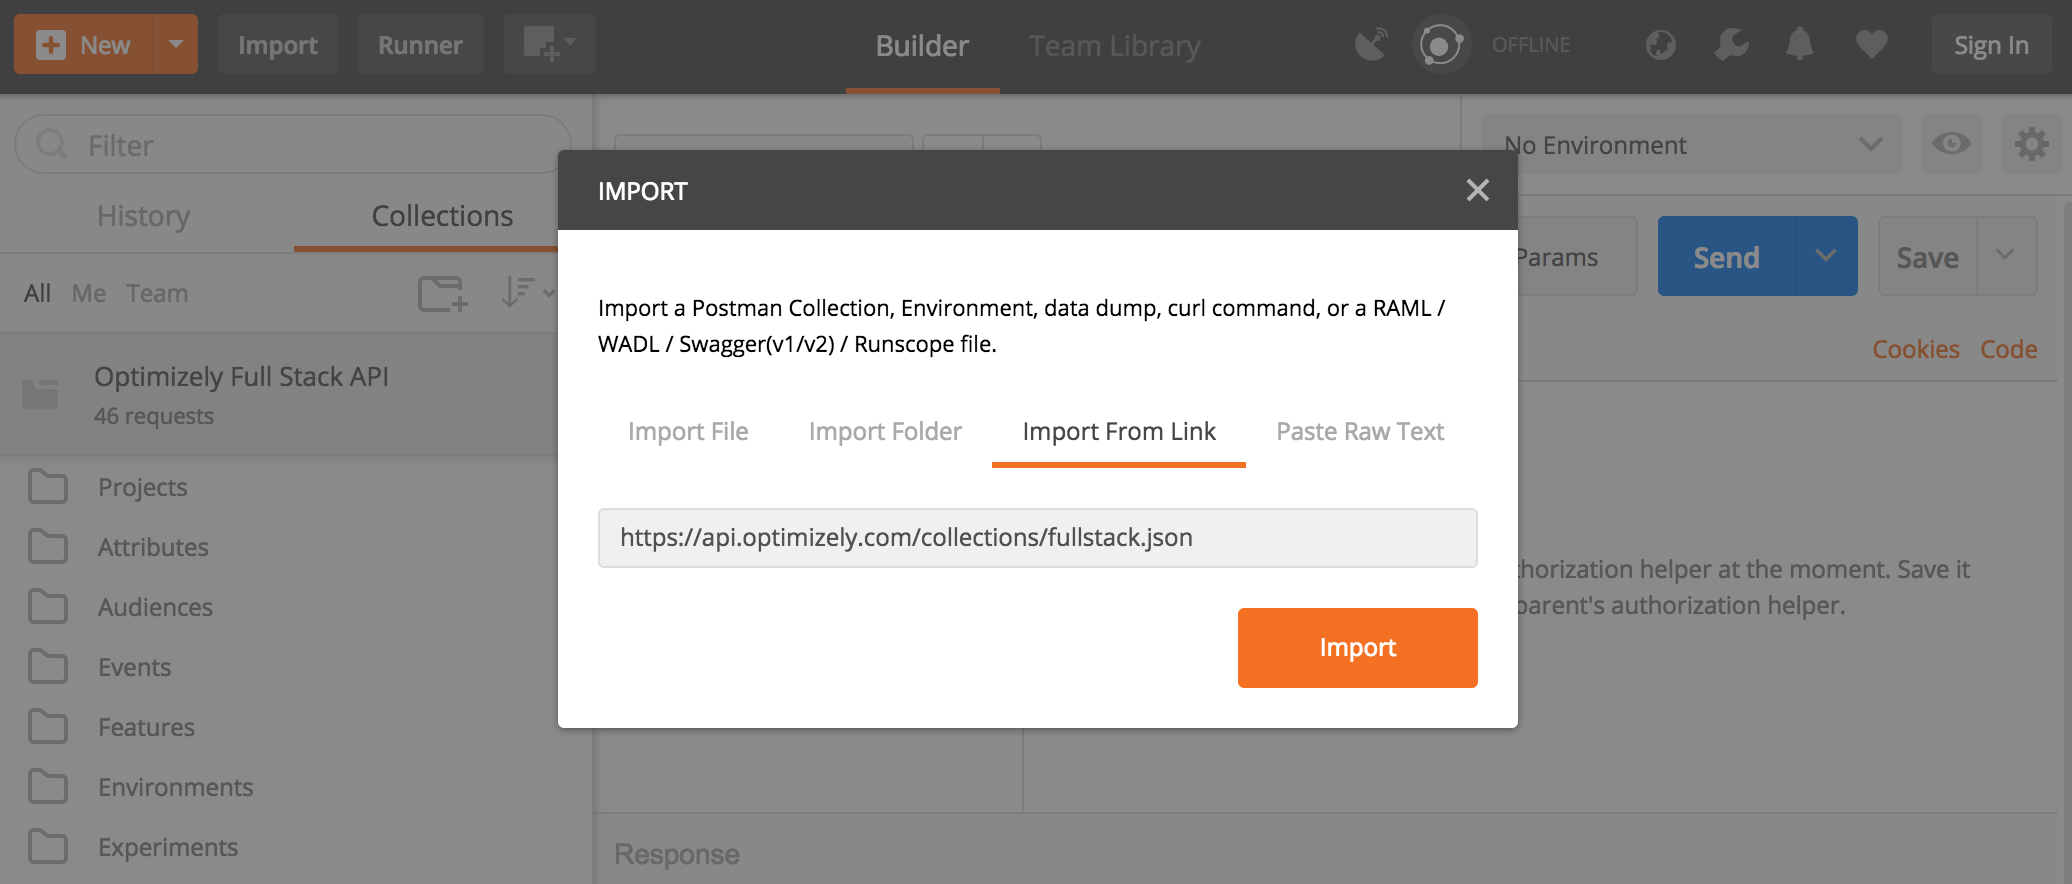Open the notifications bell

1799,45
